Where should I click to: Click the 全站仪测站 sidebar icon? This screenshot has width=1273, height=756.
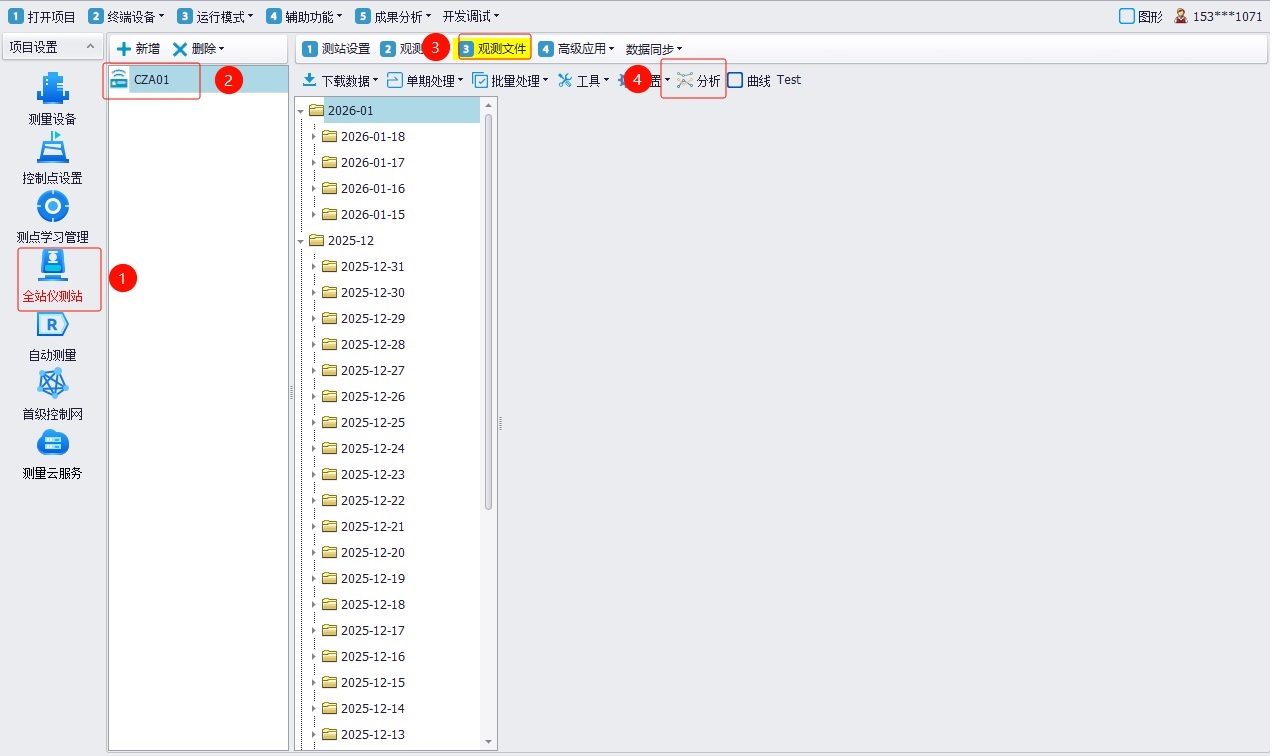click(x=52, y=266)
